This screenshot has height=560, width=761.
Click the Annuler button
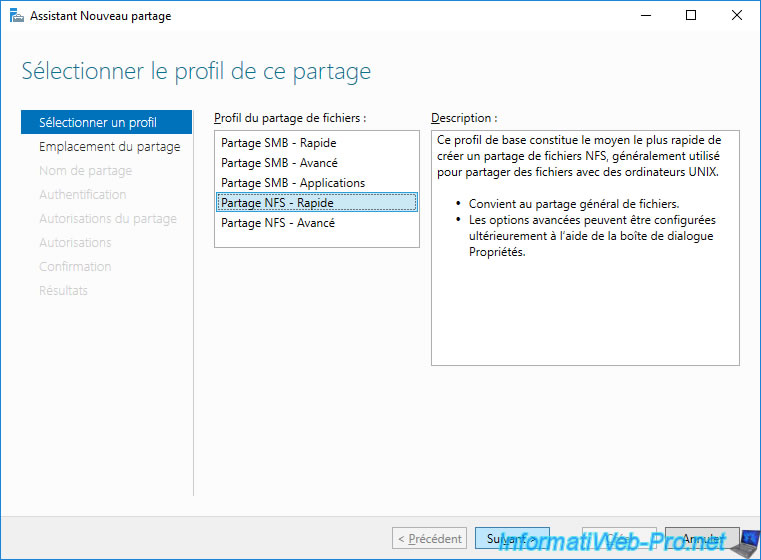tap(702, 538)
